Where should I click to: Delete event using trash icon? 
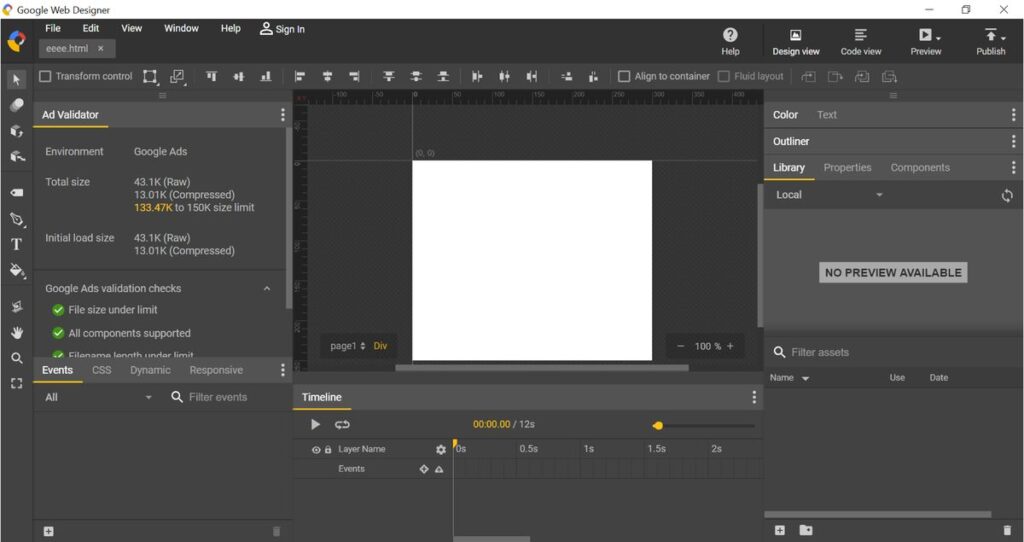(276, 531)
